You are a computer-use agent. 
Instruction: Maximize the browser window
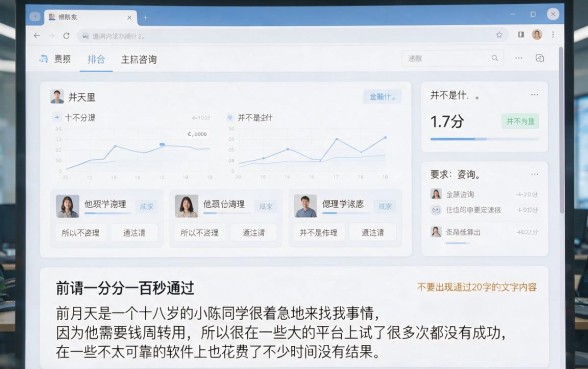(x=533, y=14)
